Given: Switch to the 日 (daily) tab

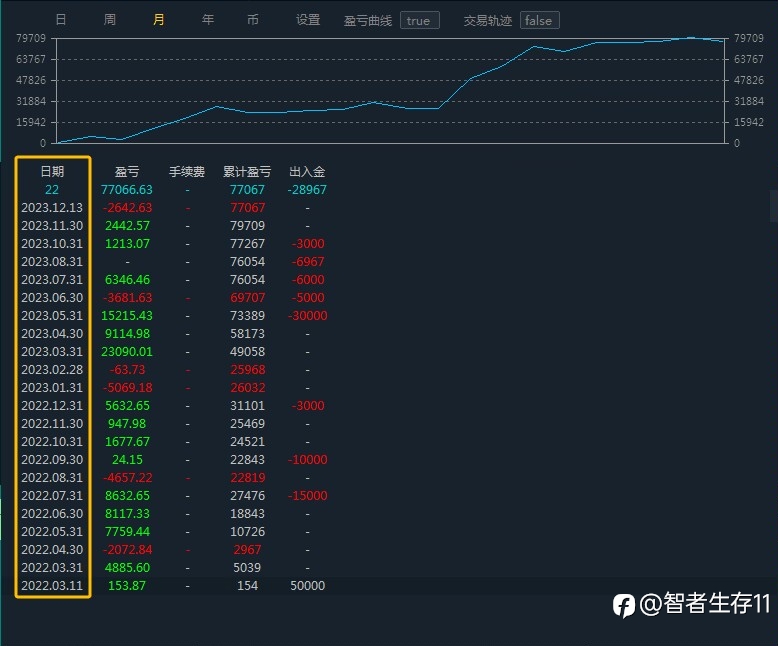Looking at the screenshot, I should coord(61,20).
